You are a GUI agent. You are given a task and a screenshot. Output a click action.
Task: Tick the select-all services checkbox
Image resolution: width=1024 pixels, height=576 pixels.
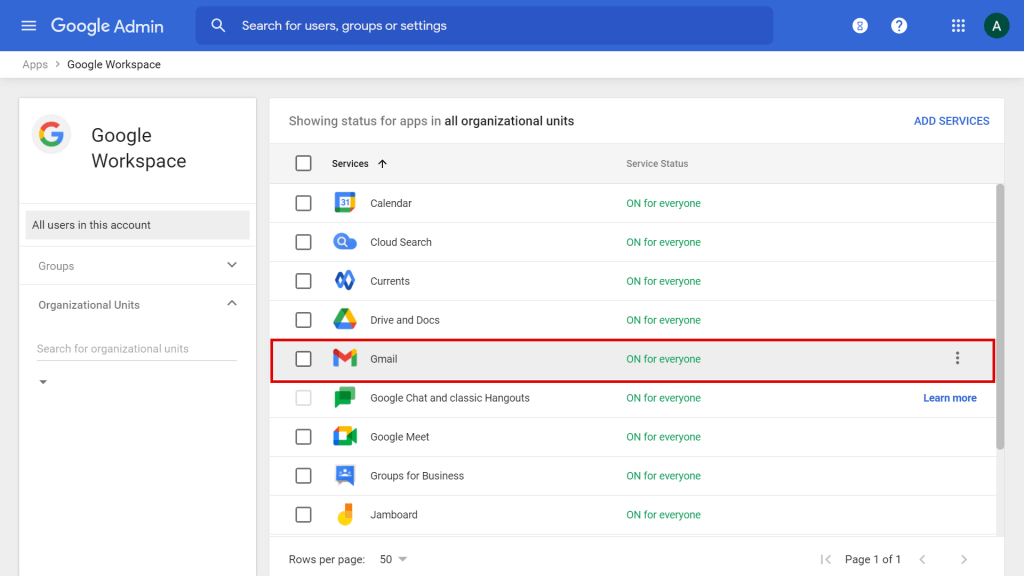point(303,163)
